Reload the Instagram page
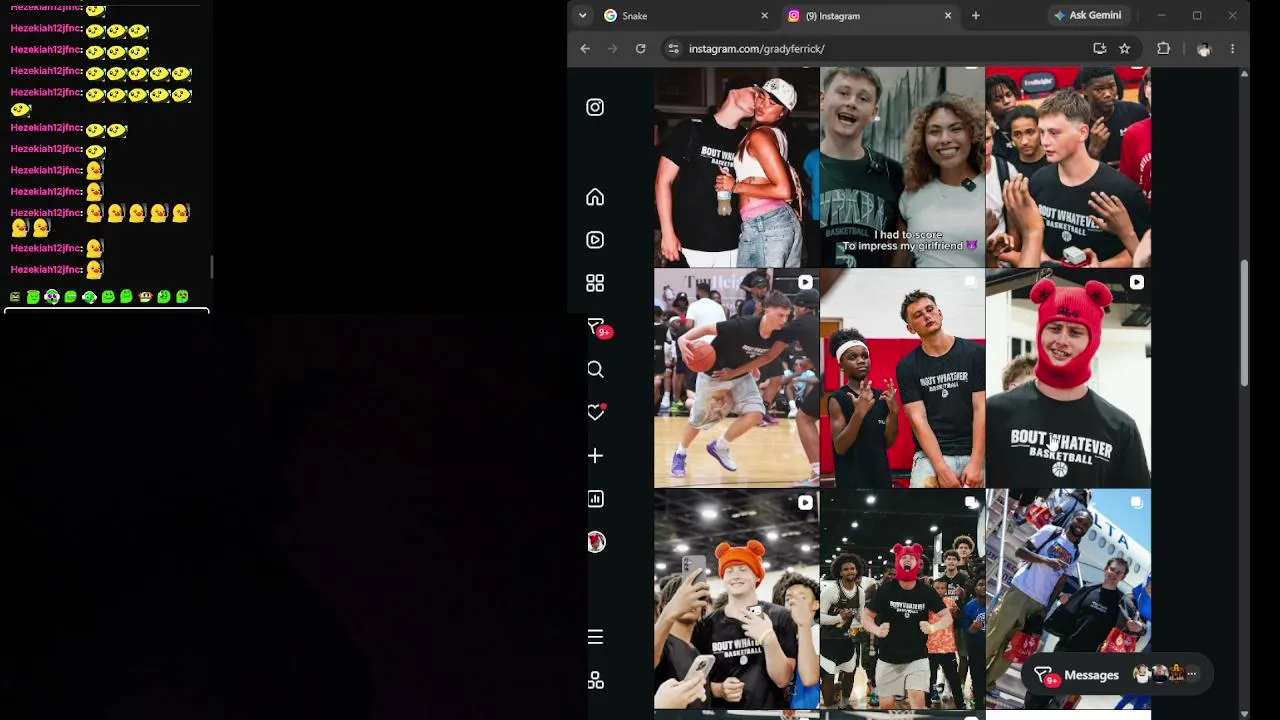The image size is (1280, 720). click(x=640, y=48)
